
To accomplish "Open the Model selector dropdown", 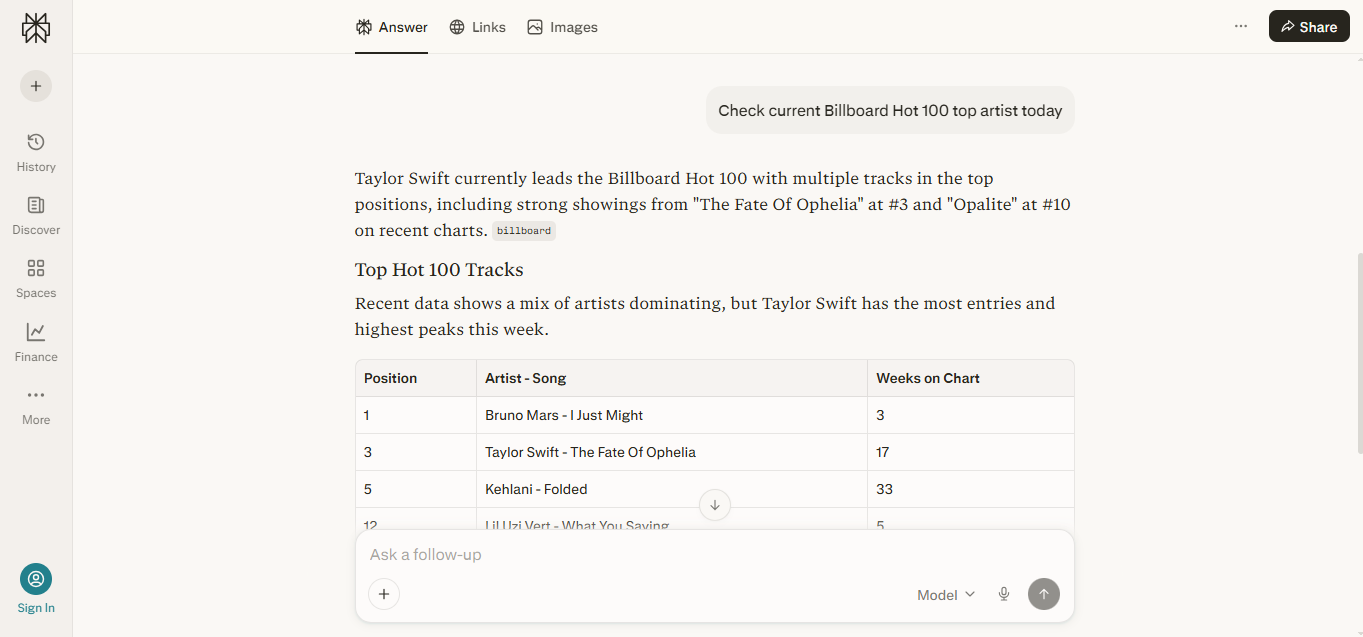I will [943, 593].
